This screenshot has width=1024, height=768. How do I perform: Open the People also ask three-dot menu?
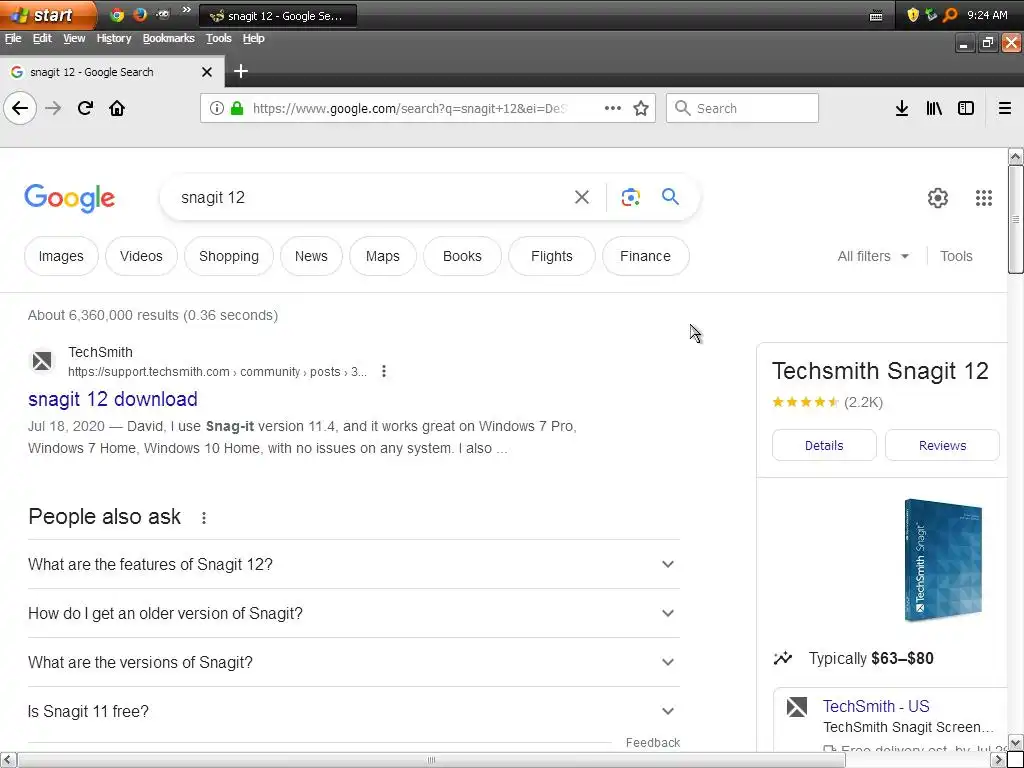(204, 518)
